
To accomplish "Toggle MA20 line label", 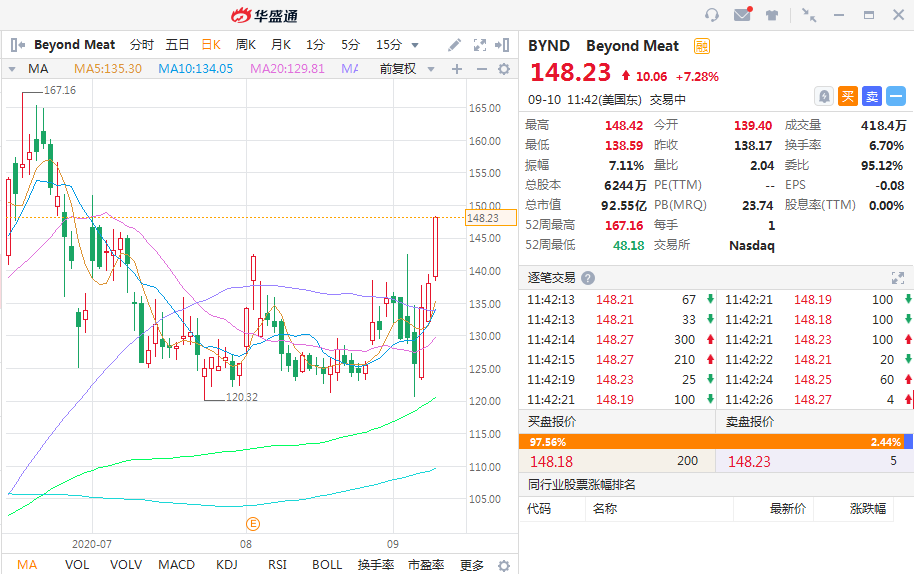I will click(x=287, y=69).
